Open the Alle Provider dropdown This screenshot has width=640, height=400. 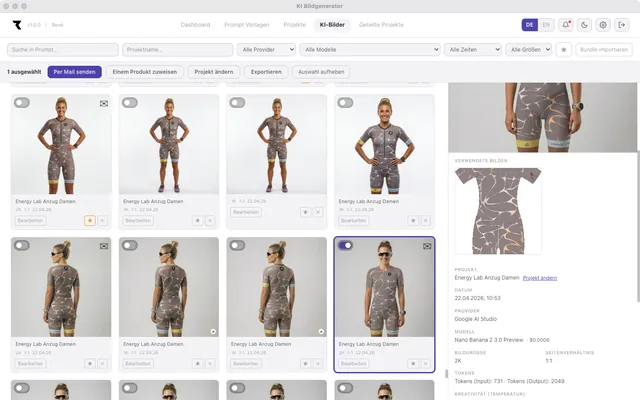pos(266,50)
